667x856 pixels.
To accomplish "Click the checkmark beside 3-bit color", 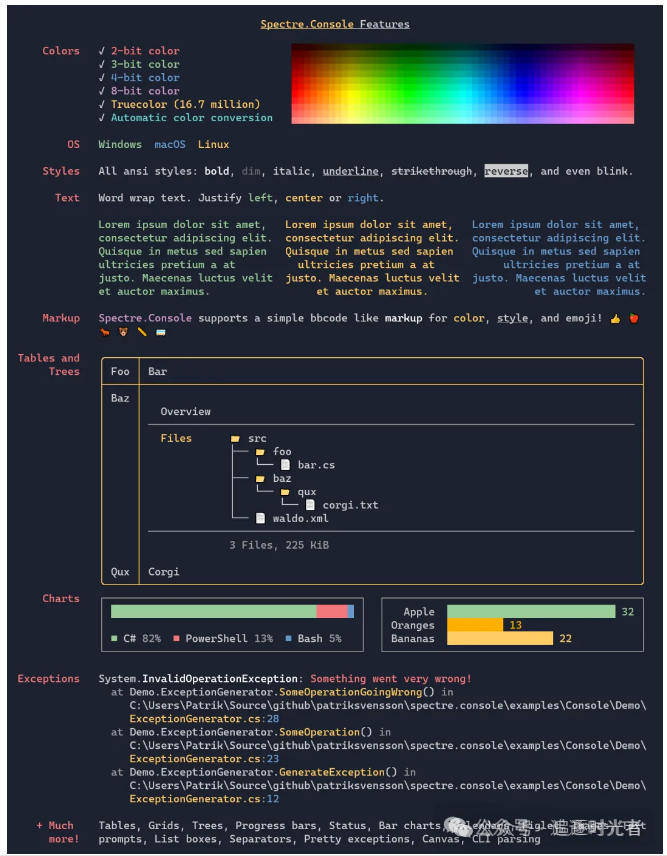I will point(102,64).
